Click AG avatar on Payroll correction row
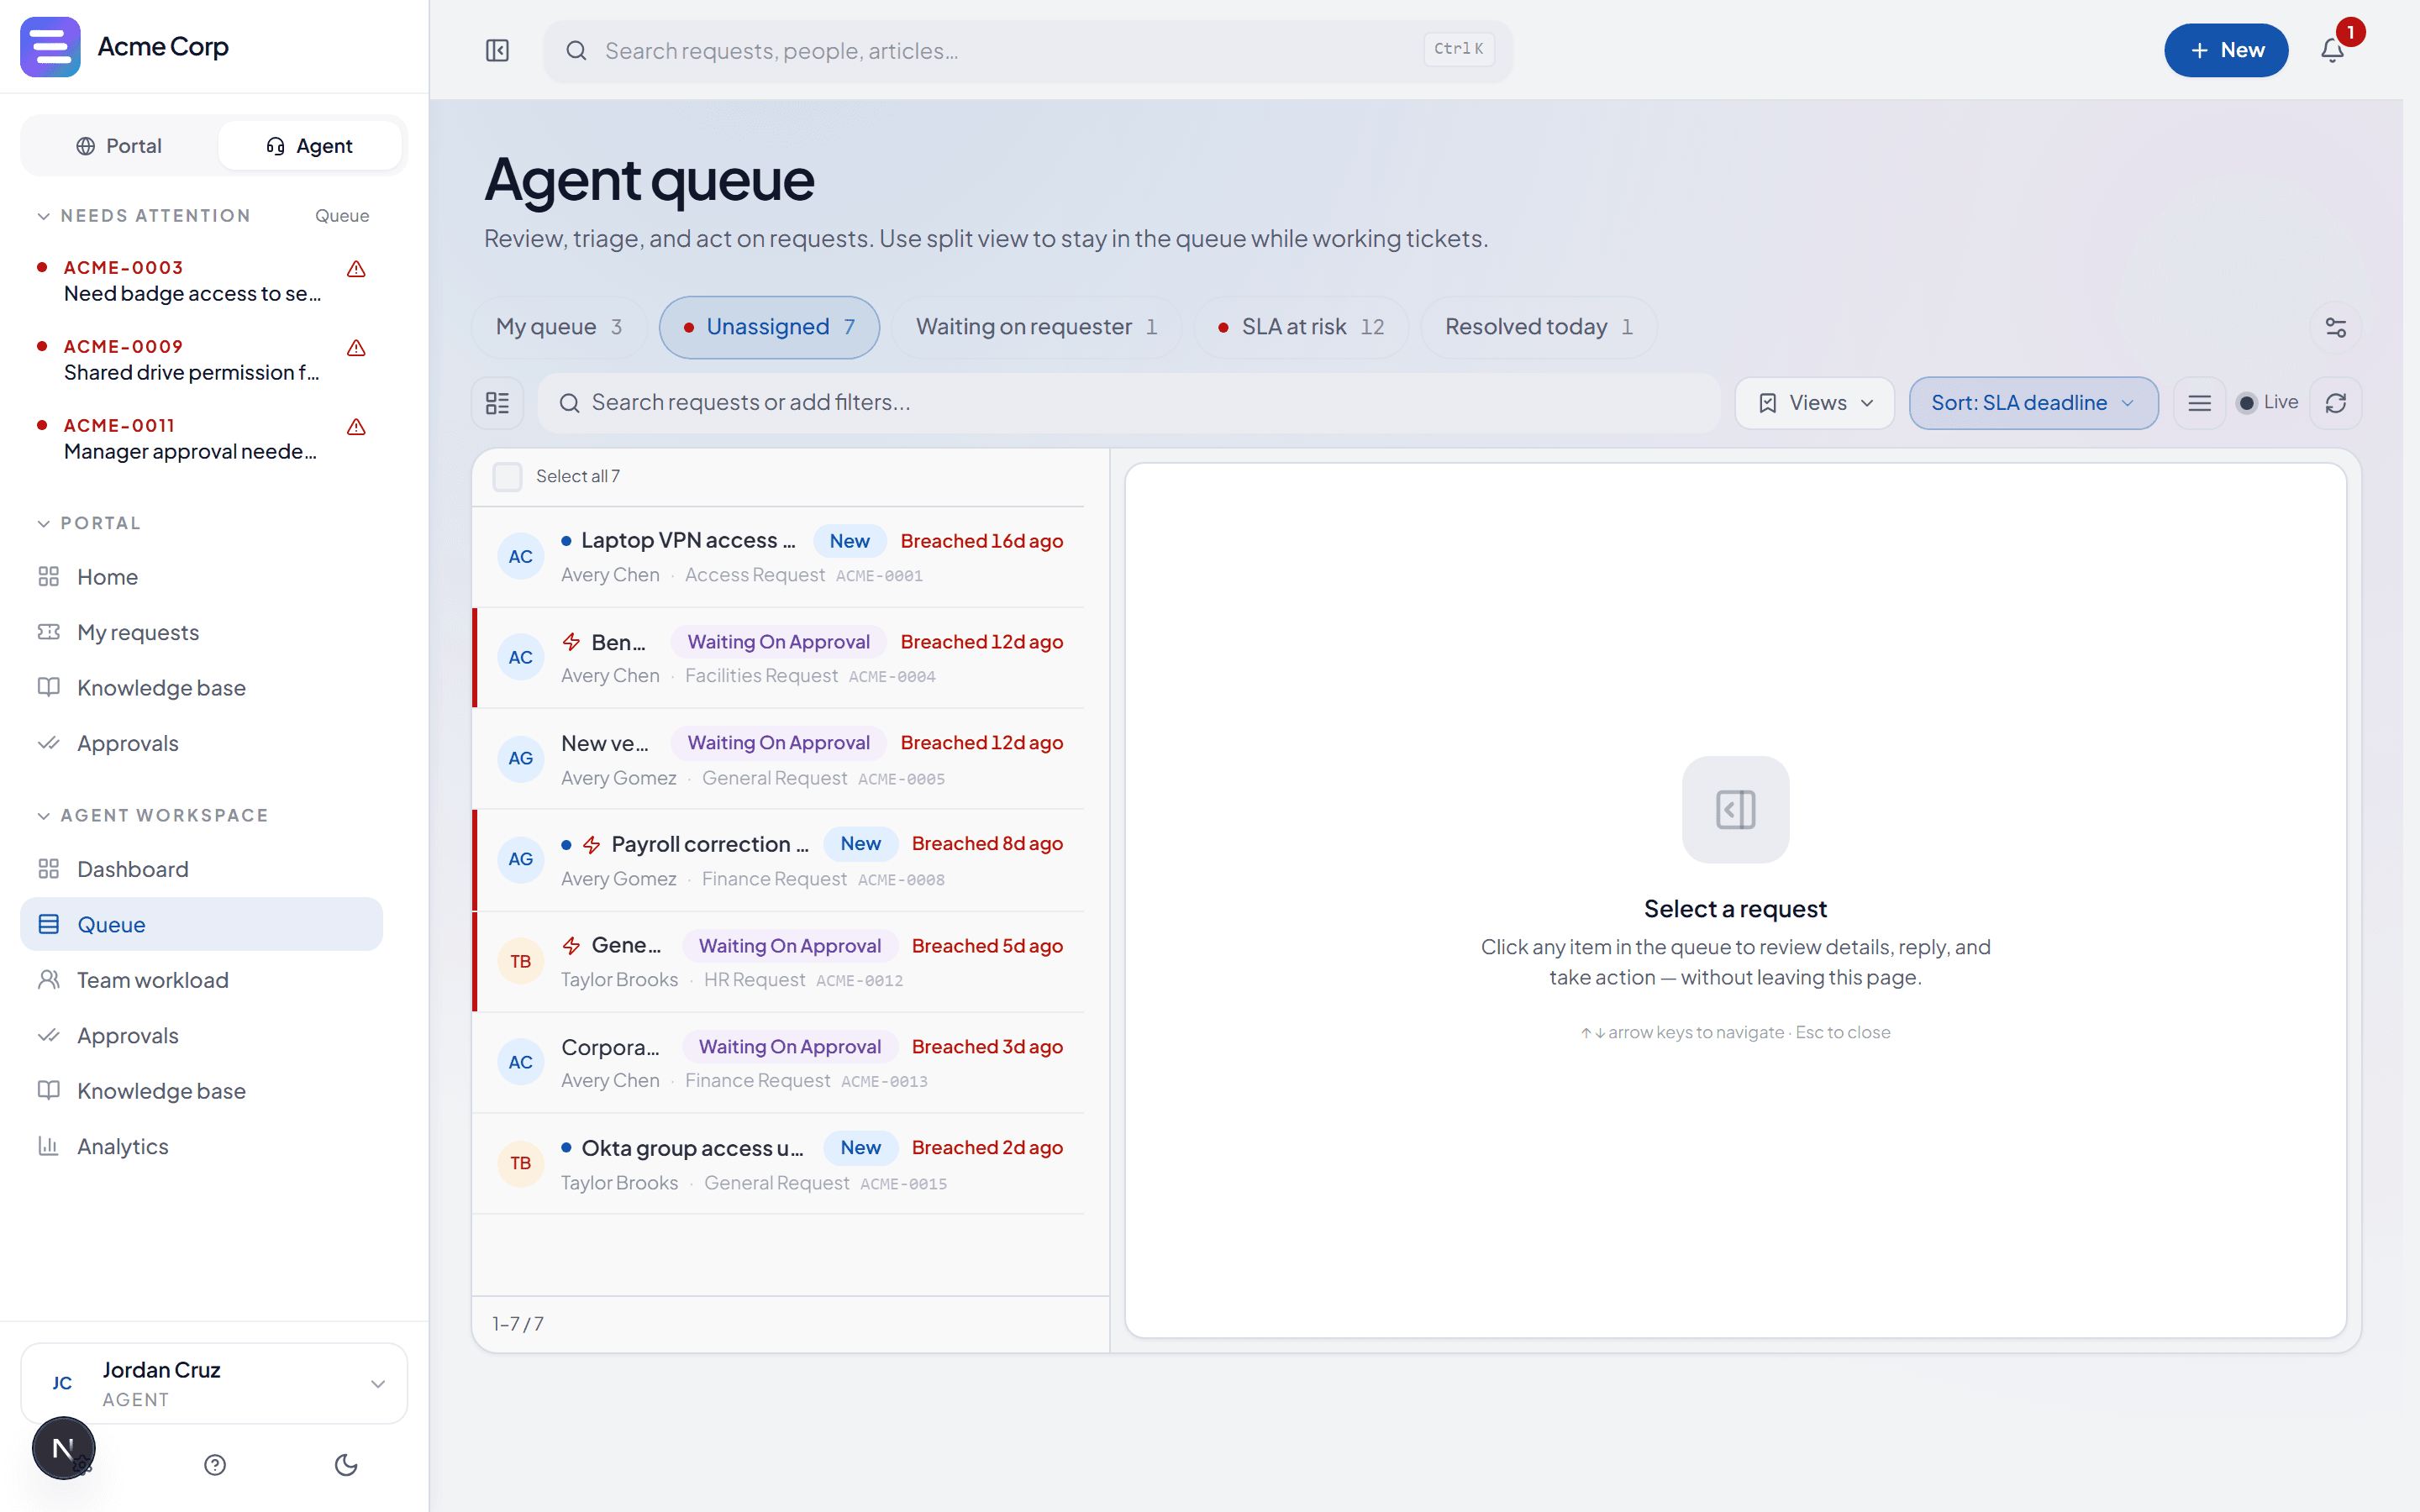The width and height of the screenshot is (2420, 1512). pos(520,859)
